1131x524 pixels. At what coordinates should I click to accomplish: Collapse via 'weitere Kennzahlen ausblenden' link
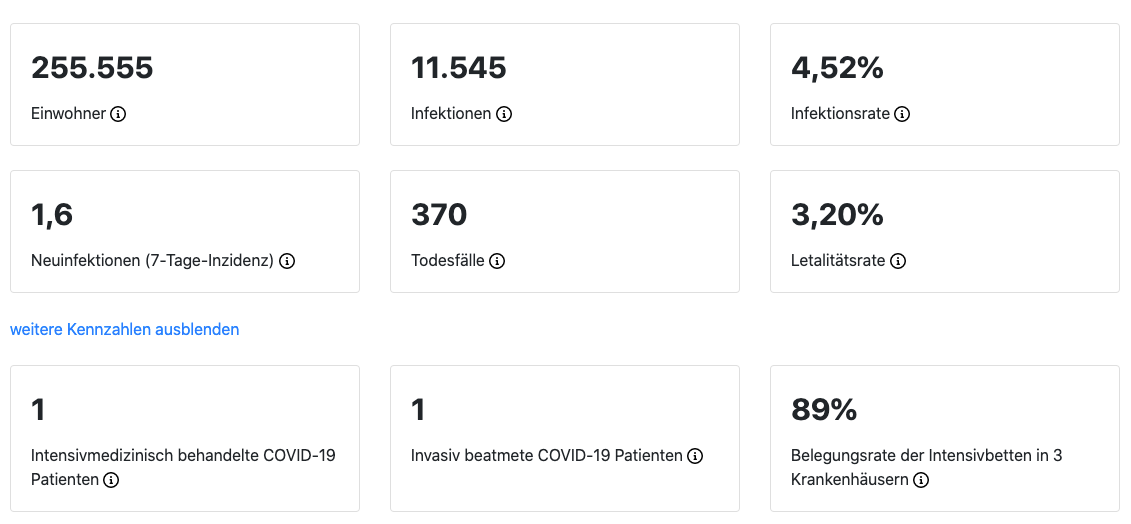125,329
